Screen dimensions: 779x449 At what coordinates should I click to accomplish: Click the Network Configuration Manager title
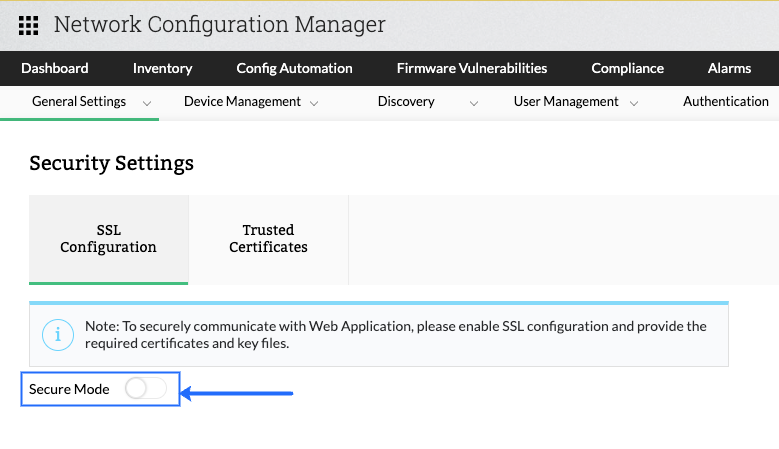point(219,25)
